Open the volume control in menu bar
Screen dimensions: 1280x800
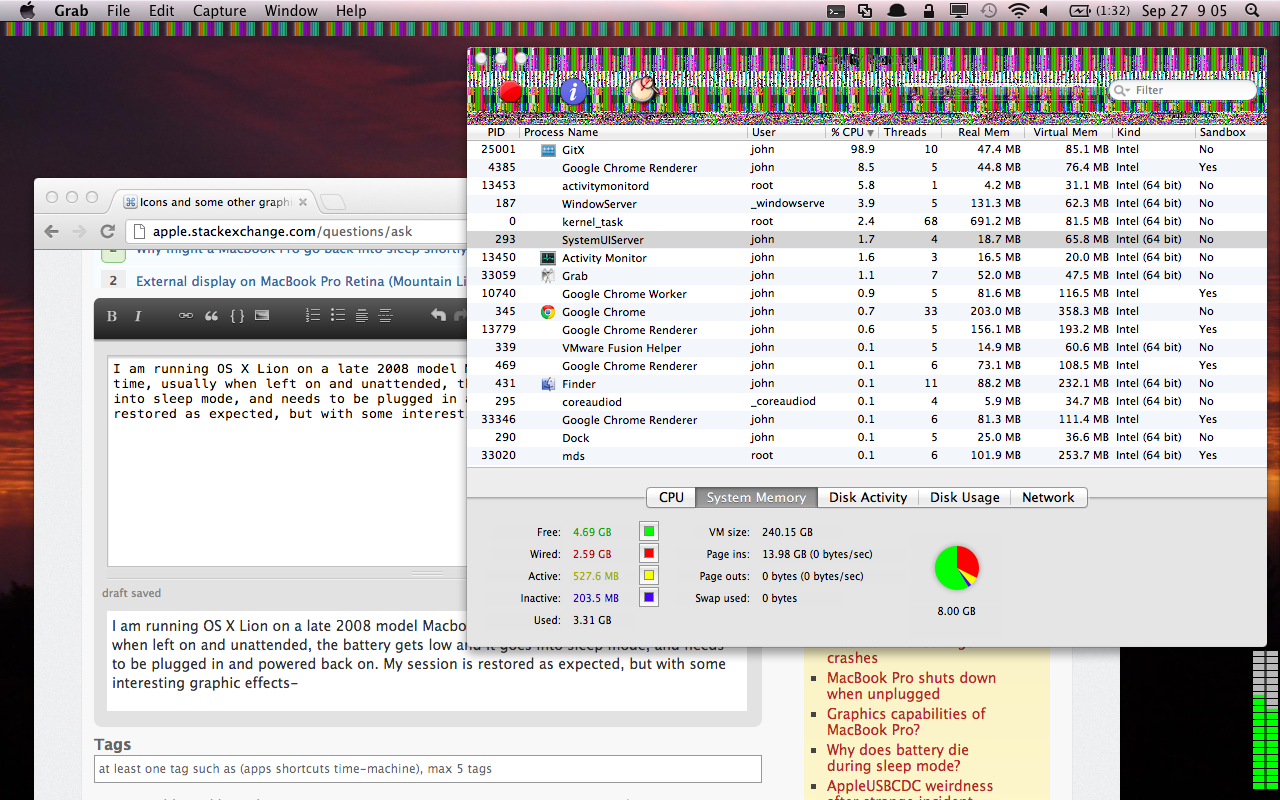coord(1045,11)
